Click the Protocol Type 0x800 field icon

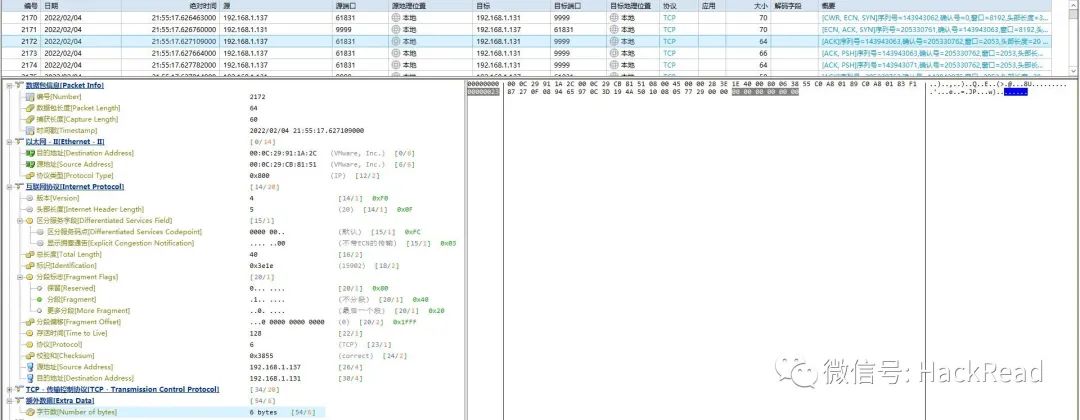(30, 176)
